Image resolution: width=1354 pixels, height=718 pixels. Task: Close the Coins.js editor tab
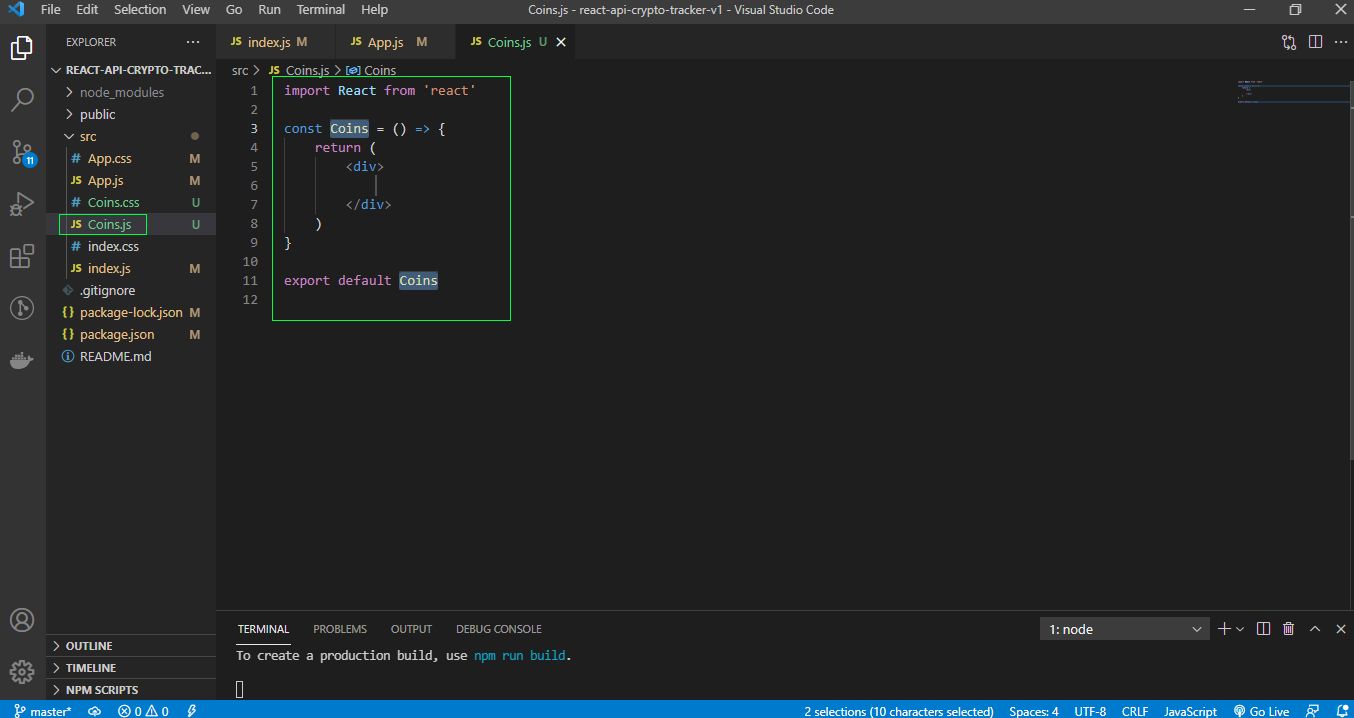(561, 42)
